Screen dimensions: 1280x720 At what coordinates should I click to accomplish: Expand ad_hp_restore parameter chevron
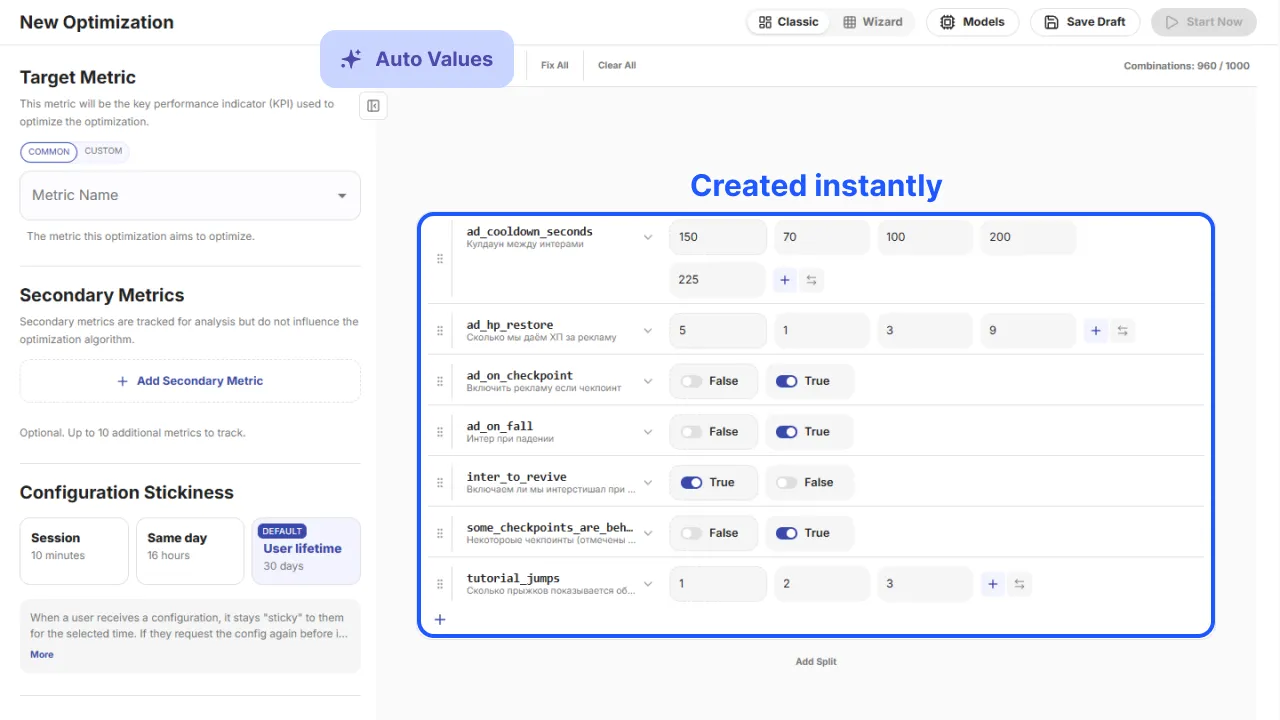(648, 330)
